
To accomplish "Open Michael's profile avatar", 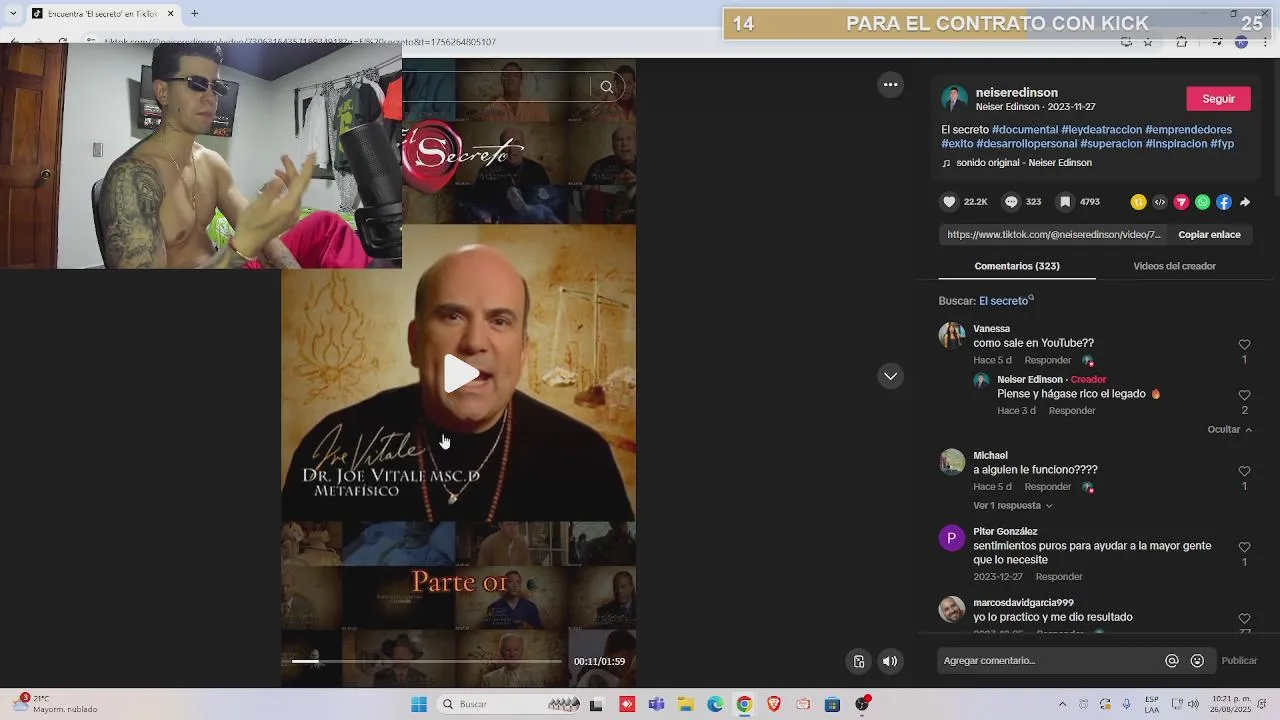I will click(x=952, y=462).
